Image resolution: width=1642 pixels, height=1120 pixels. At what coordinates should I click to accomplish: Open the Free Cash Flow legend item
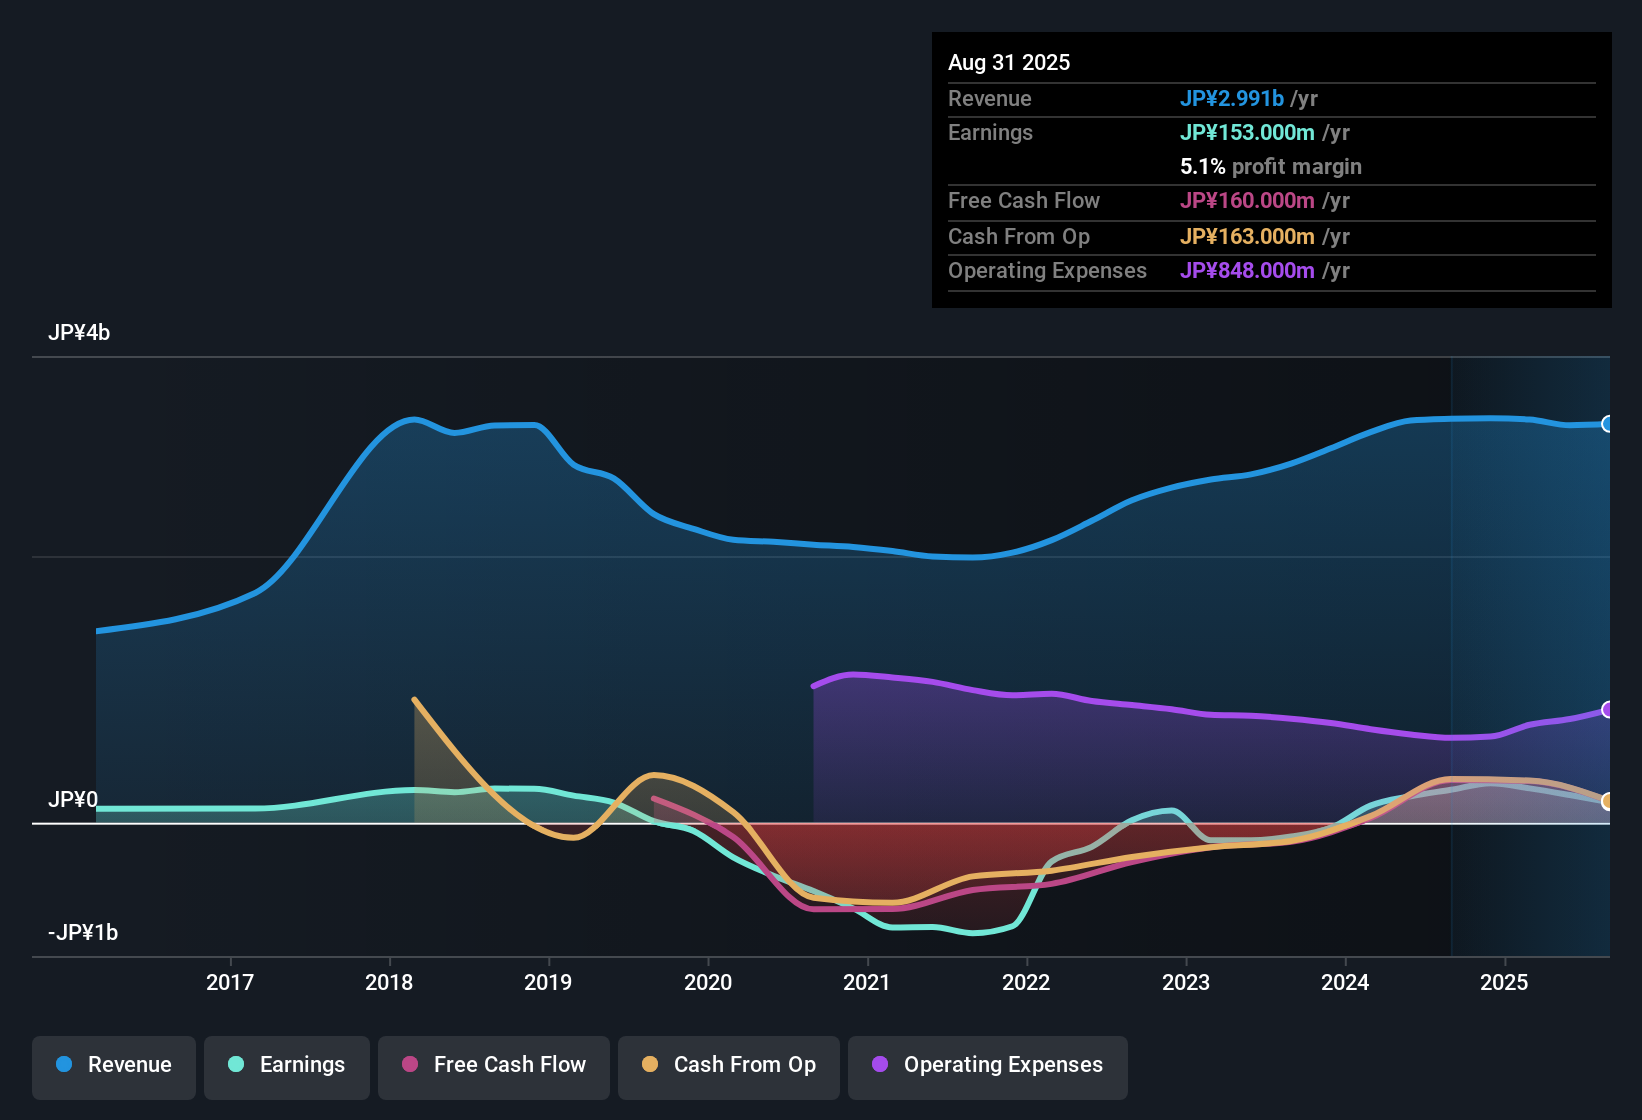click(493, 1065)
